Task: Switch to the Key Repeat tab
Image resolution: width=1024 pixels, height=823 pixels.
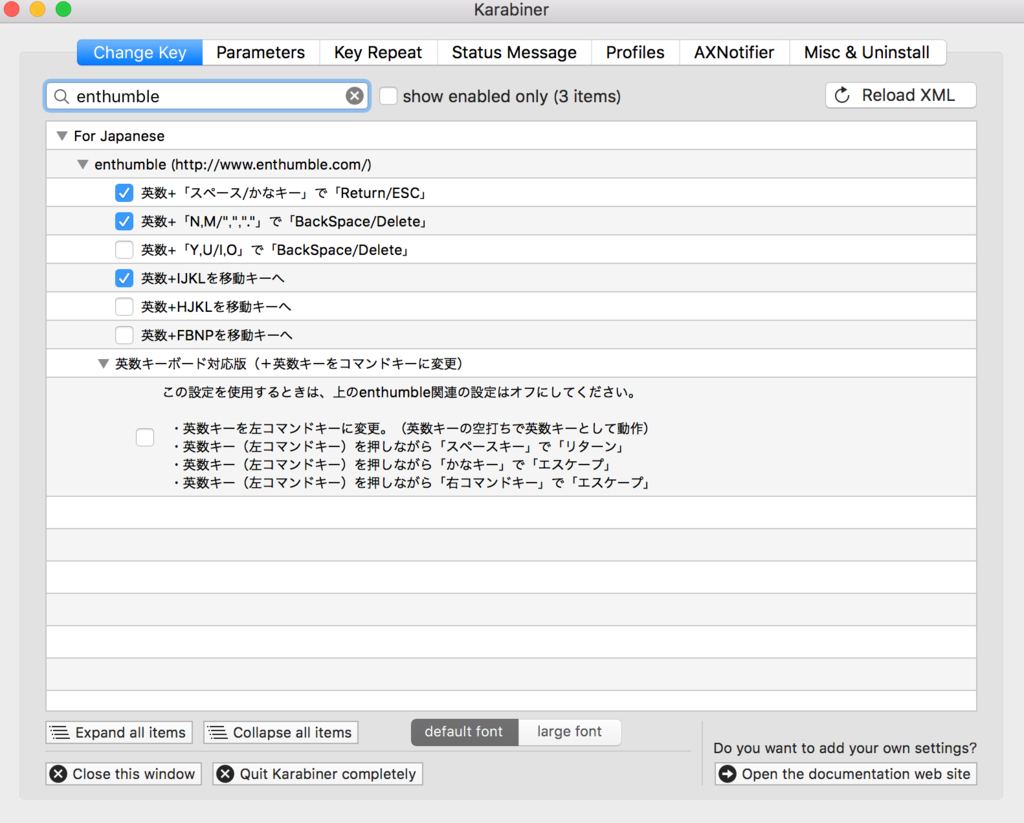Action: [378, 52]
